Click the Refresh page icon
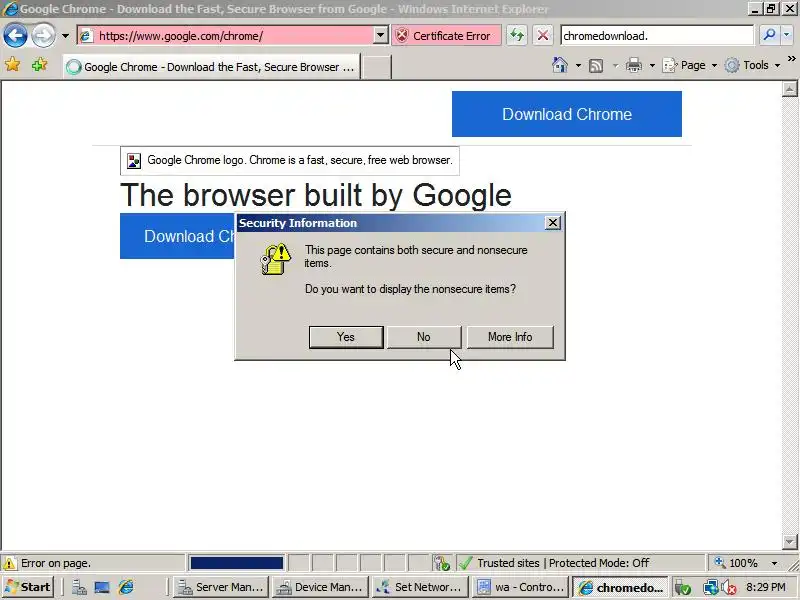The width and height of the screenshot is (800, 600). [517, 36]
